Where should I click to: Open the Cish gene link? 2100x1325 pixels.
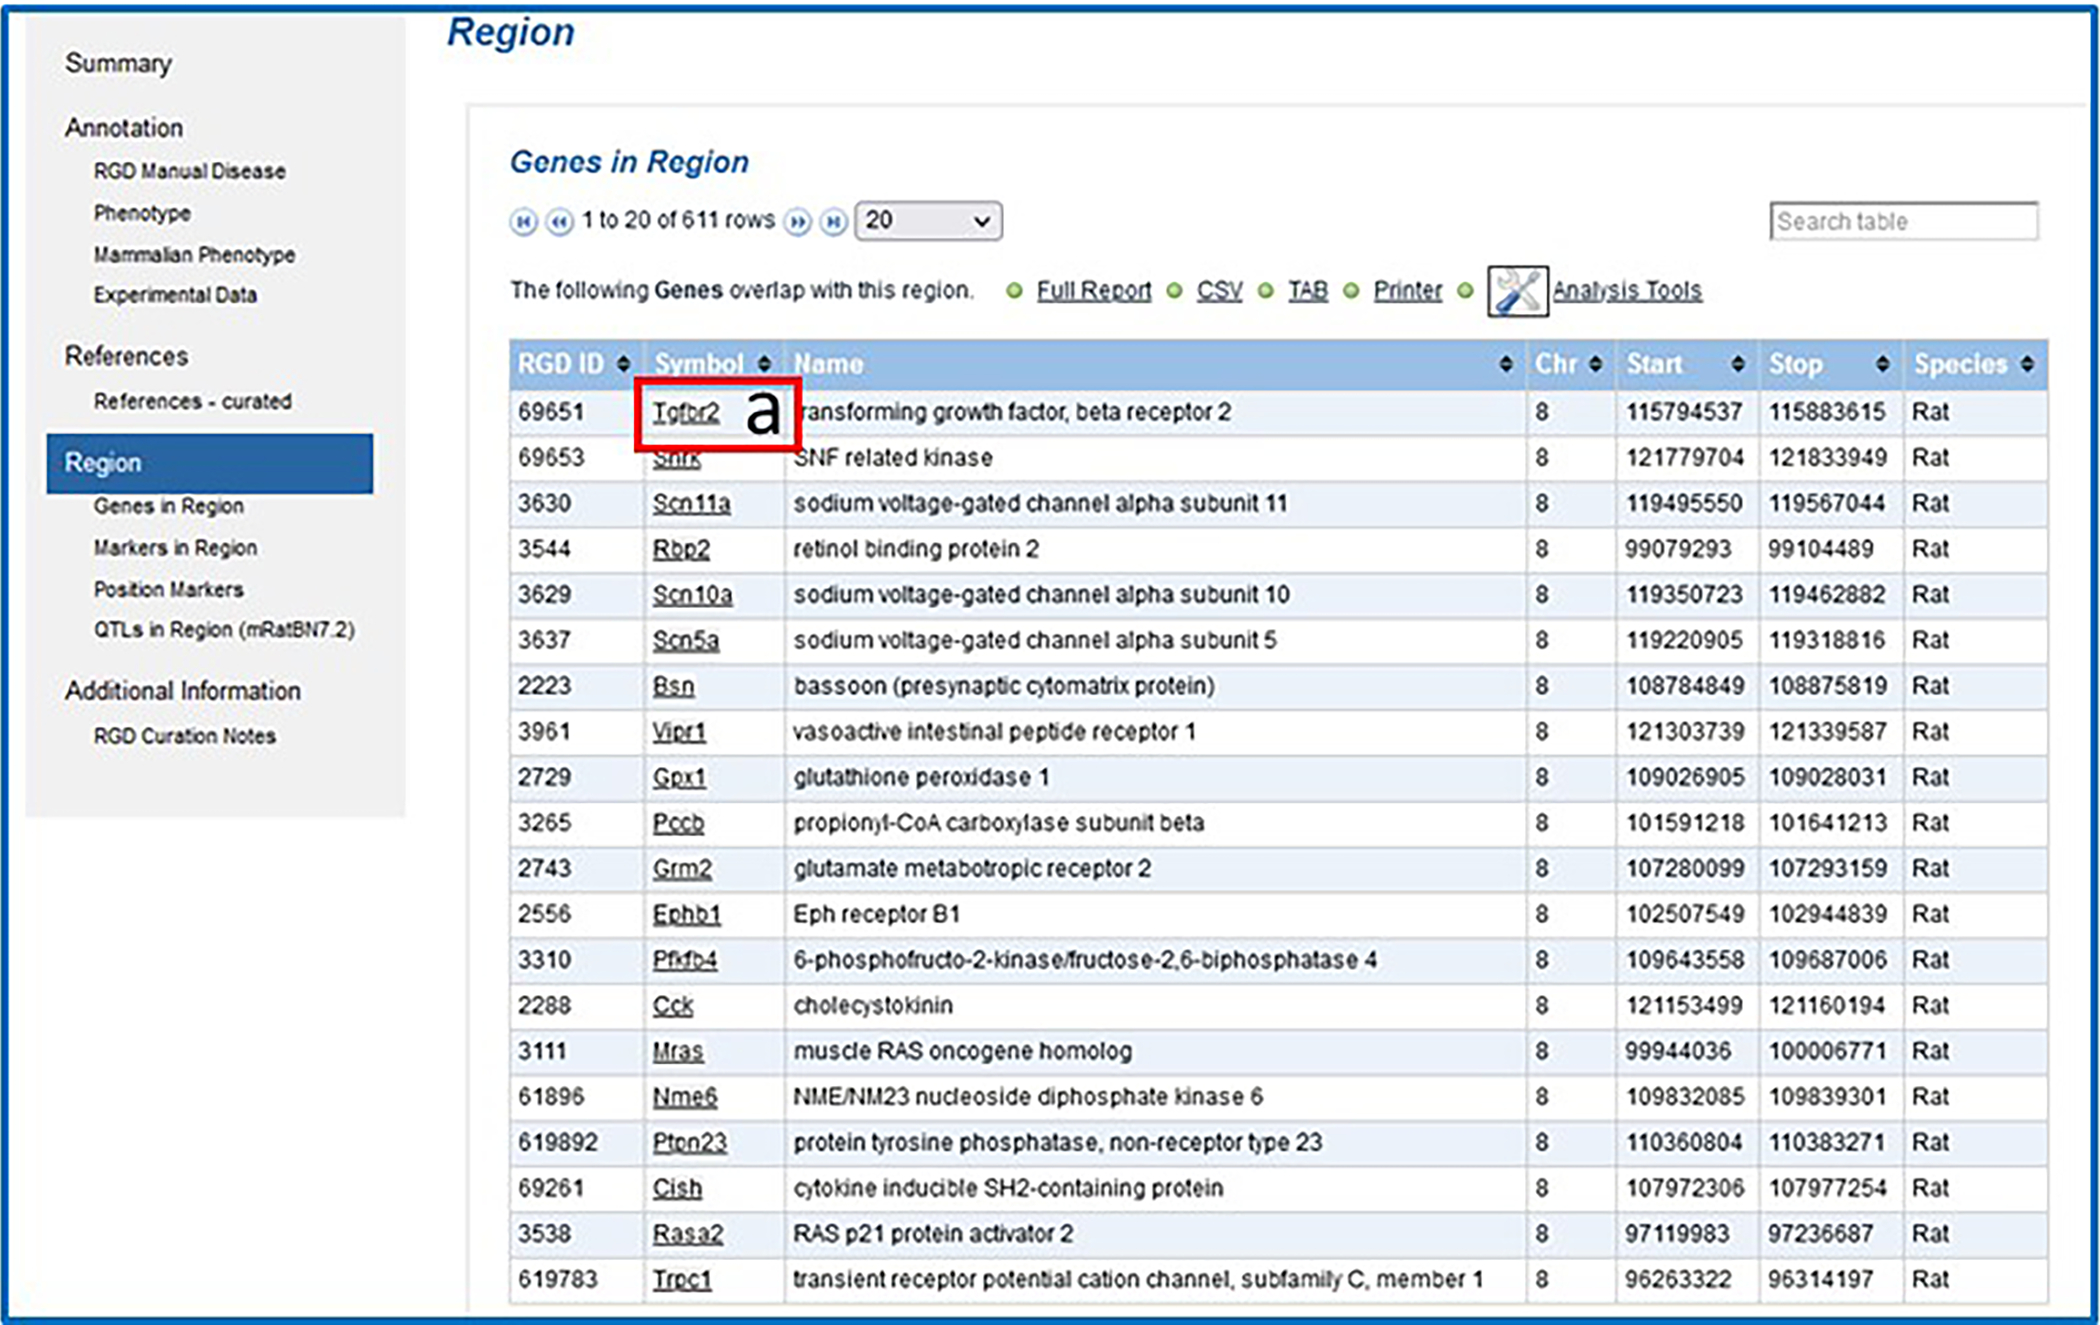click(x=677, y=1189)
